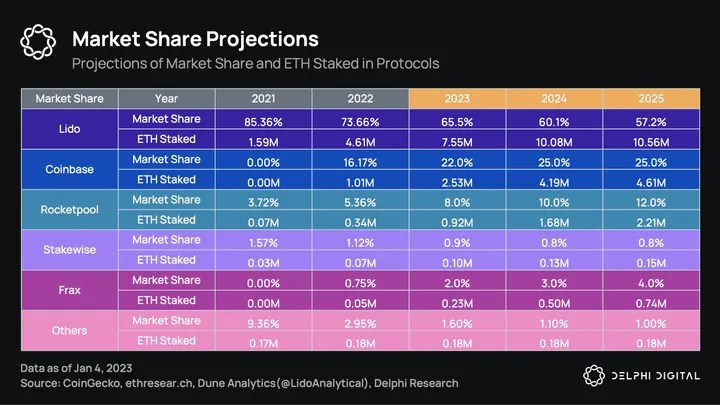Image resolution: width=720 pixels, height=405 pixels.
Task: Click Frax's 2024 ETH staked 0.50M cell
Action: pos(554,300)
